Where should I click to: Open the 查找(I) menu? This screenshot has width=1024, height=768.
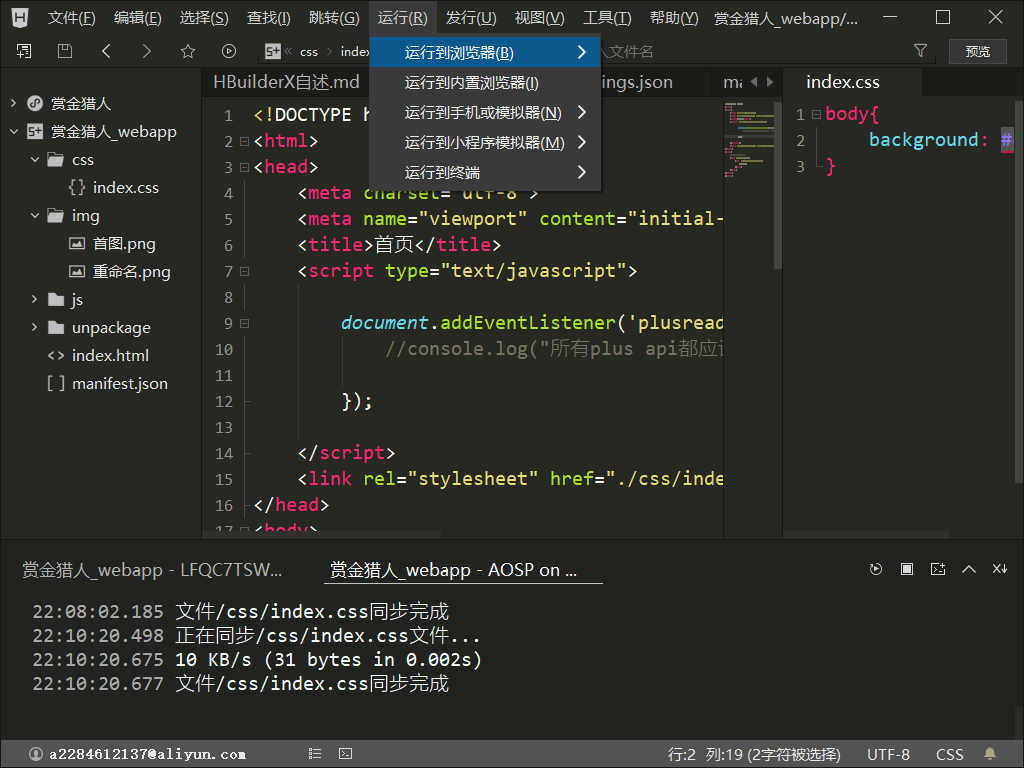pos(268,18)
